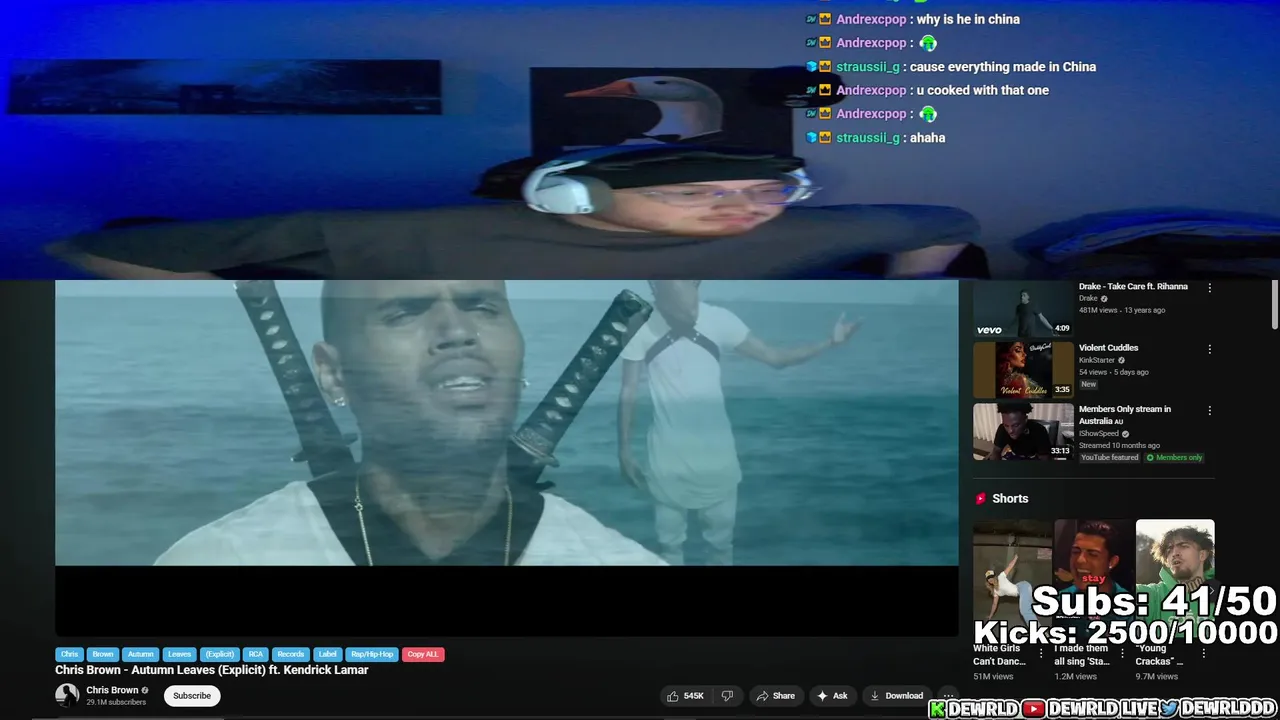Open 'Drake - Take Care ft. Rihanna' title
Screen dimensions: 1280x720
click(1133, 286)
